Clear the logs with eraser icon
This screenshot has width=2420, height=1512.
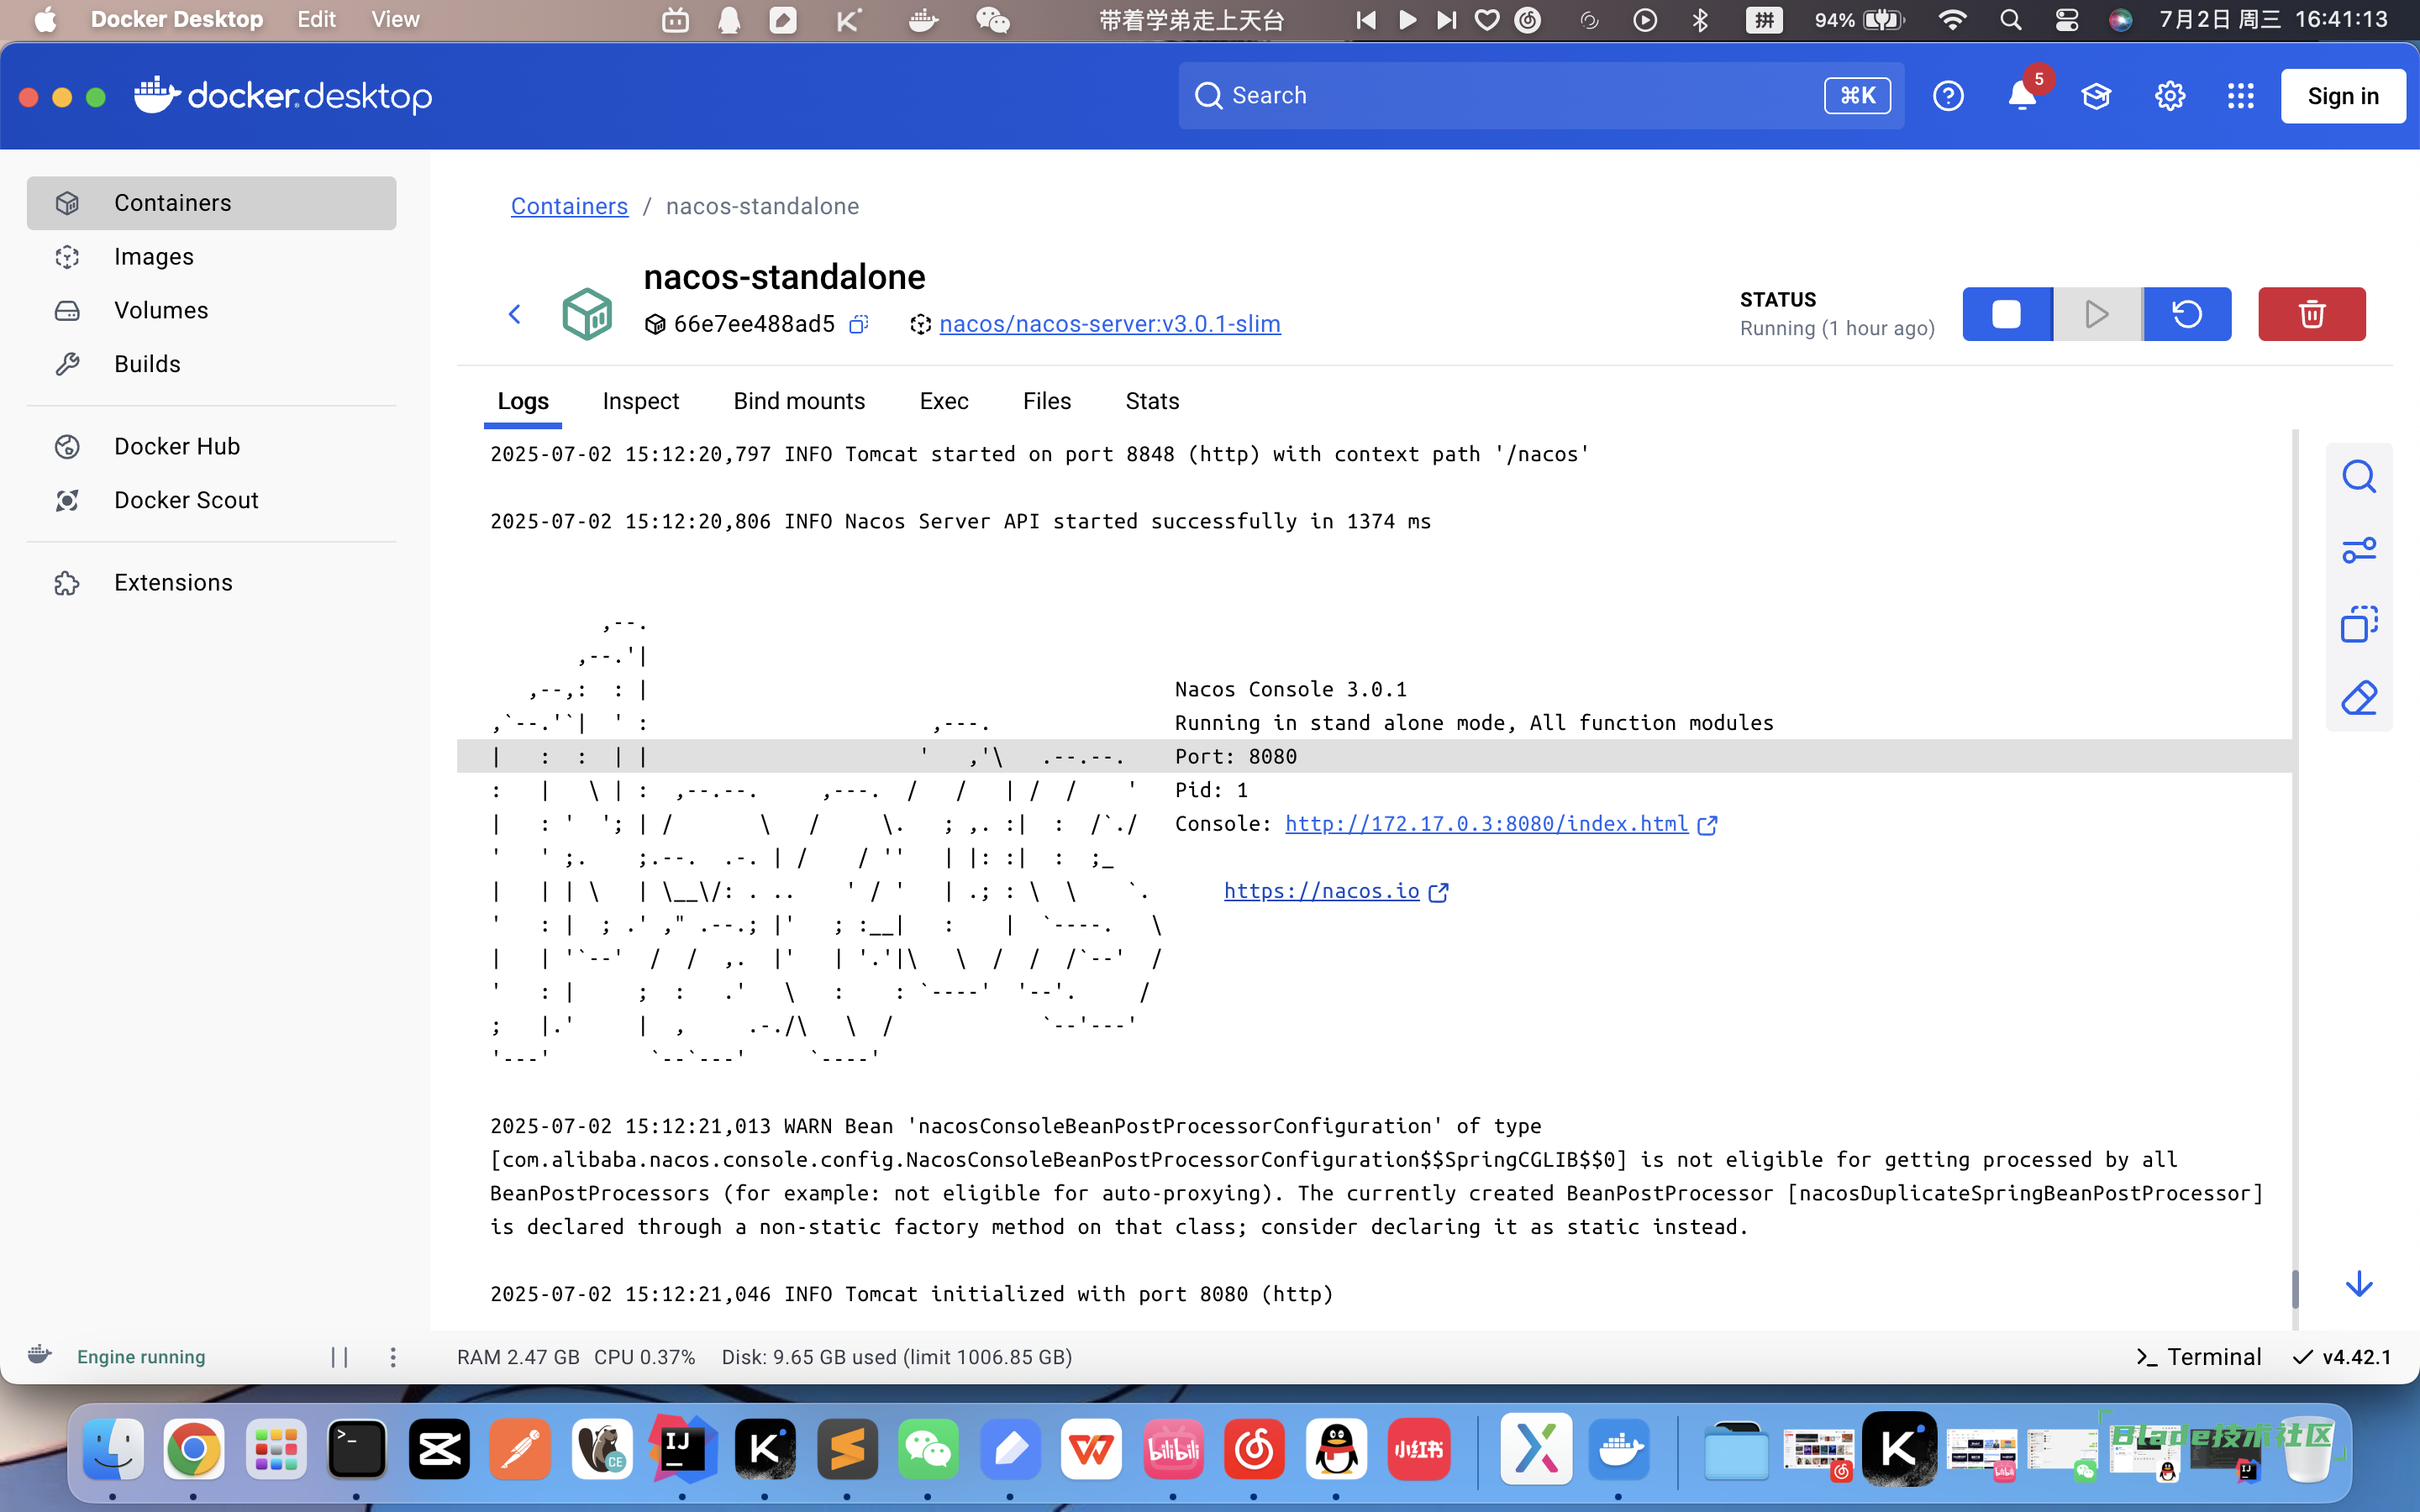[2359, 698]
